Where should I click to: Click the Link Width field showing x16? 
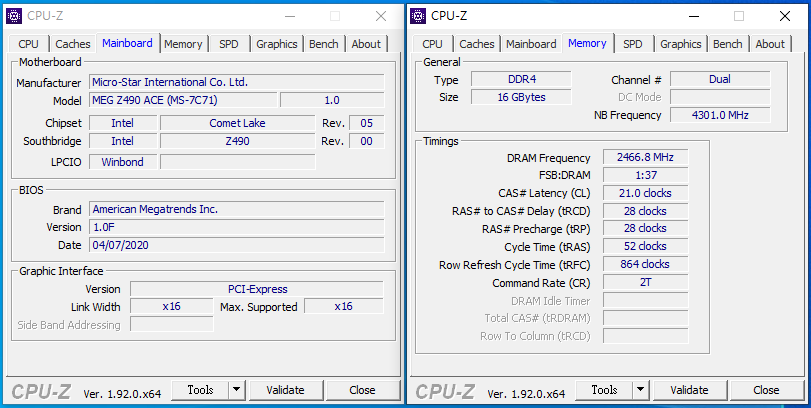click(x=171, y=306)
